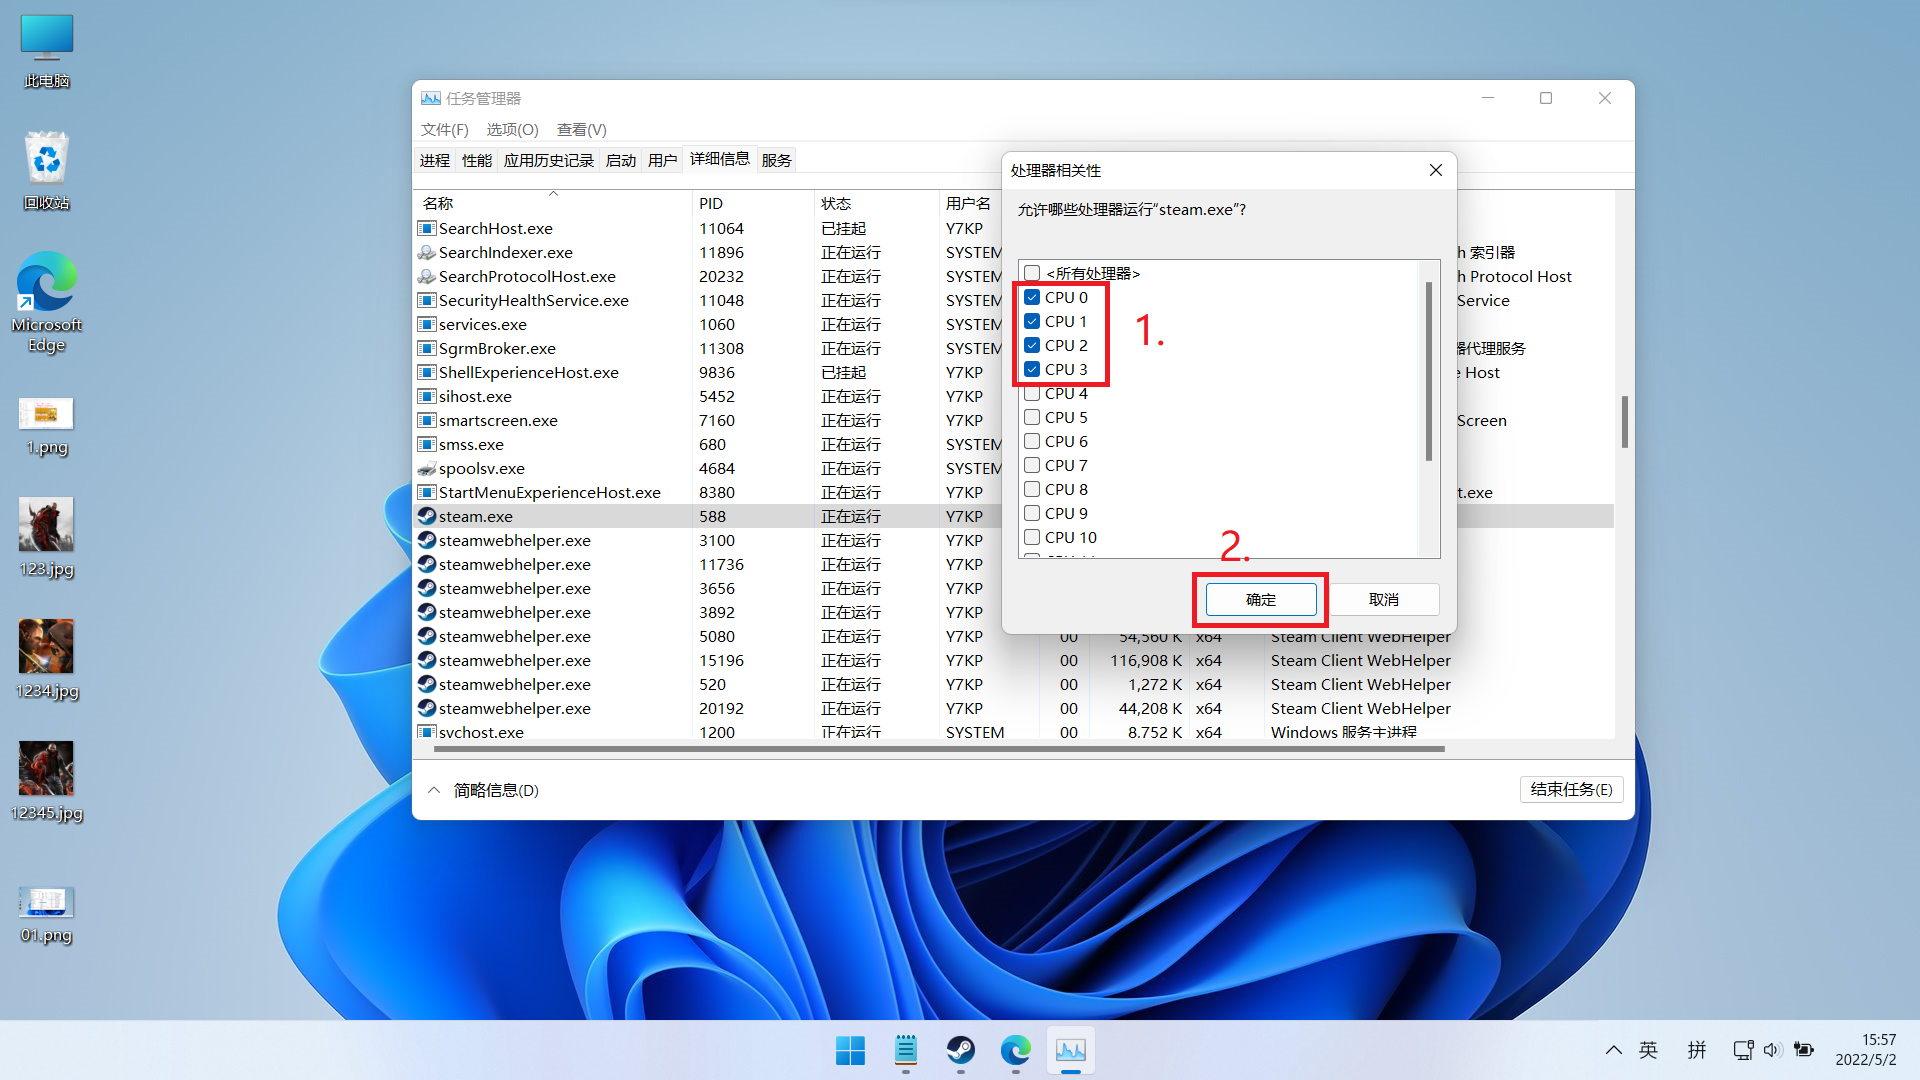Show hidden system tray icons
Viewport: 1920px width, 1080px height.
click(1613, 1050)
